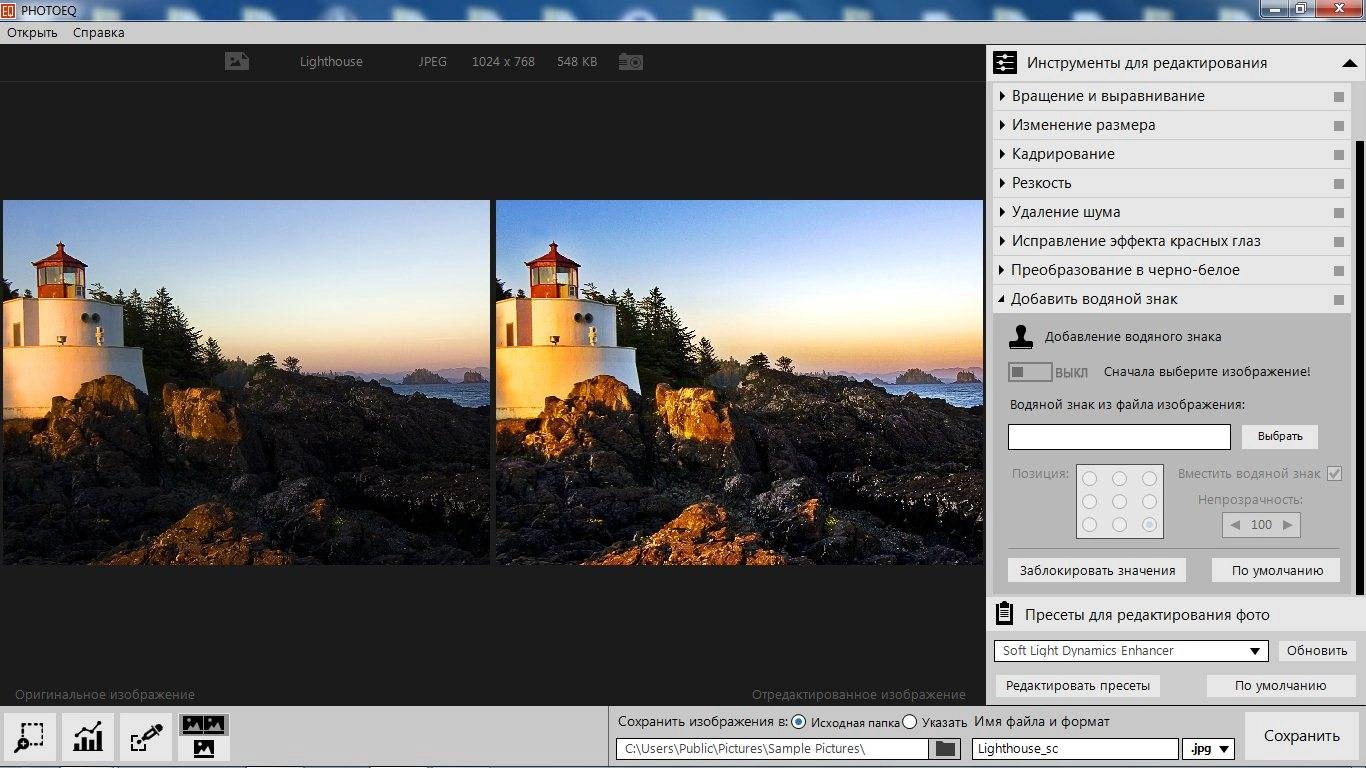Select bottom-right watermark position radio

click(1150, 525)
